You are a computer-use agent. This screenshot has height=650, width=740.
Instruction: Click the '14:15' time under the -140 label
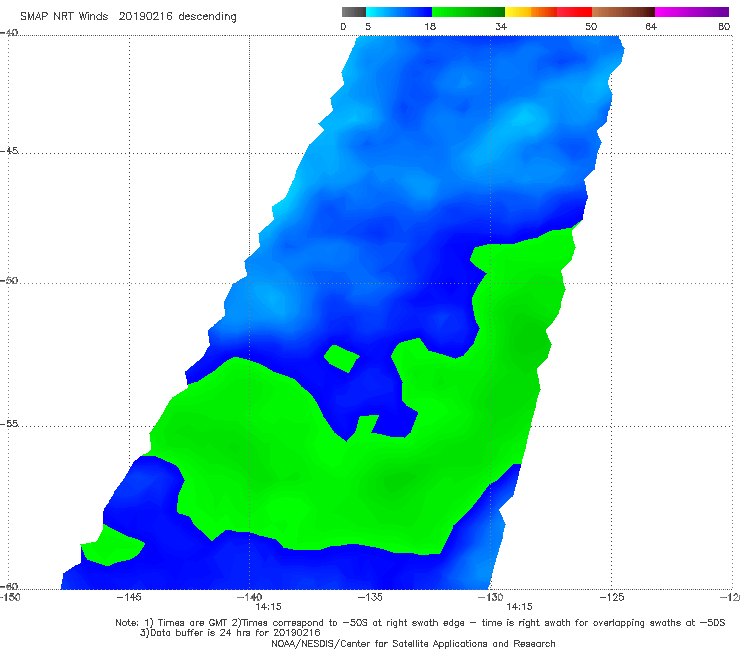268,607
